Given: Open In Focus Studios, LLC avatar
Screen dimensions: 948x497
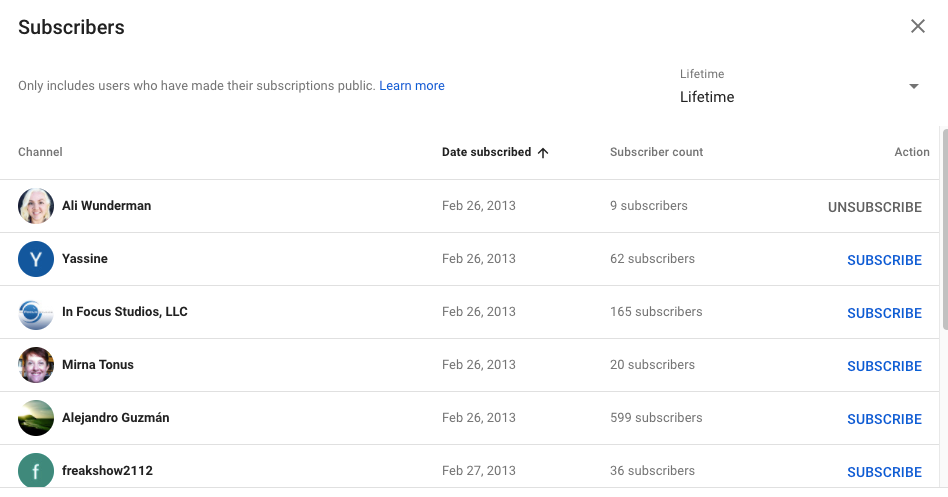Looking at the screenshot, I should [x=36, y=312].
